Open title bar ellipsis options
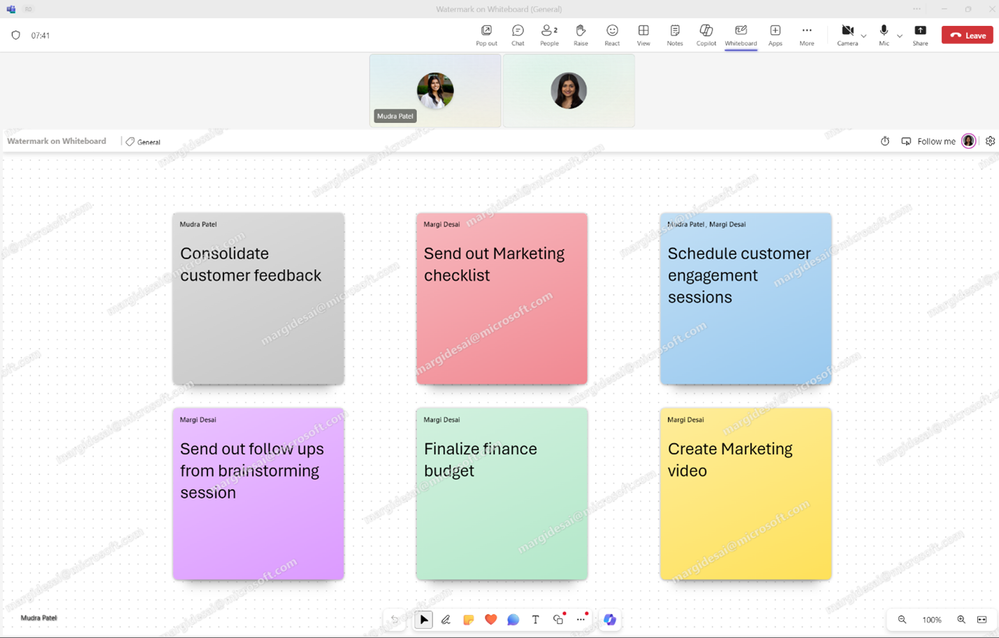Screen dimensions: 999x638 tap(916, 9)
